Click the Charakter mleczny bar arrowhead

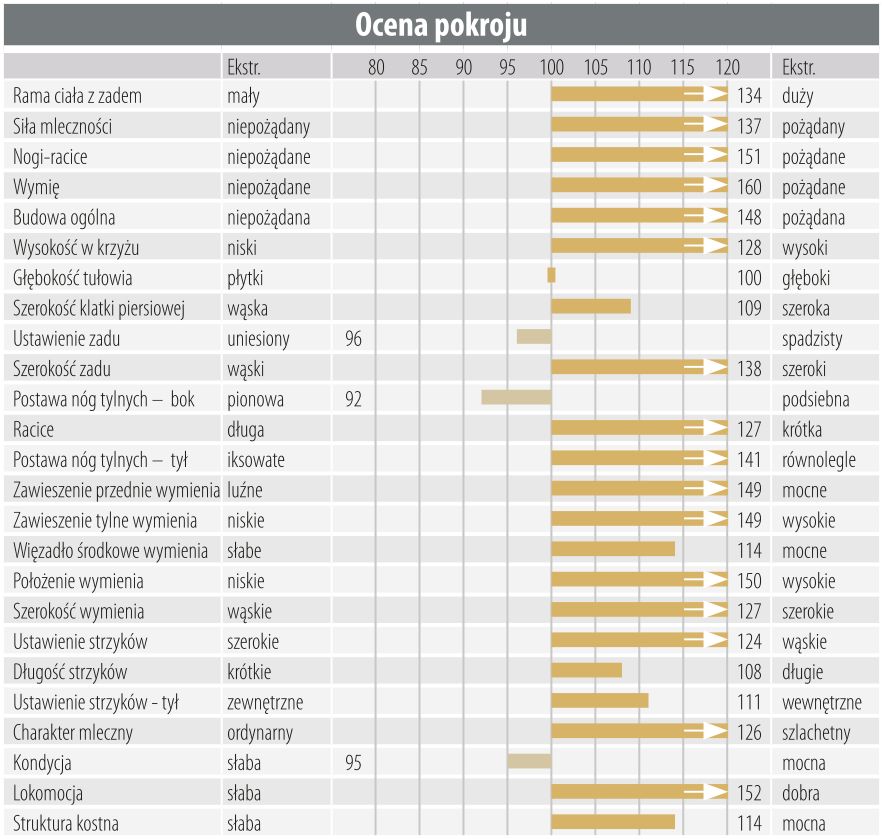(x=715, y=732)
